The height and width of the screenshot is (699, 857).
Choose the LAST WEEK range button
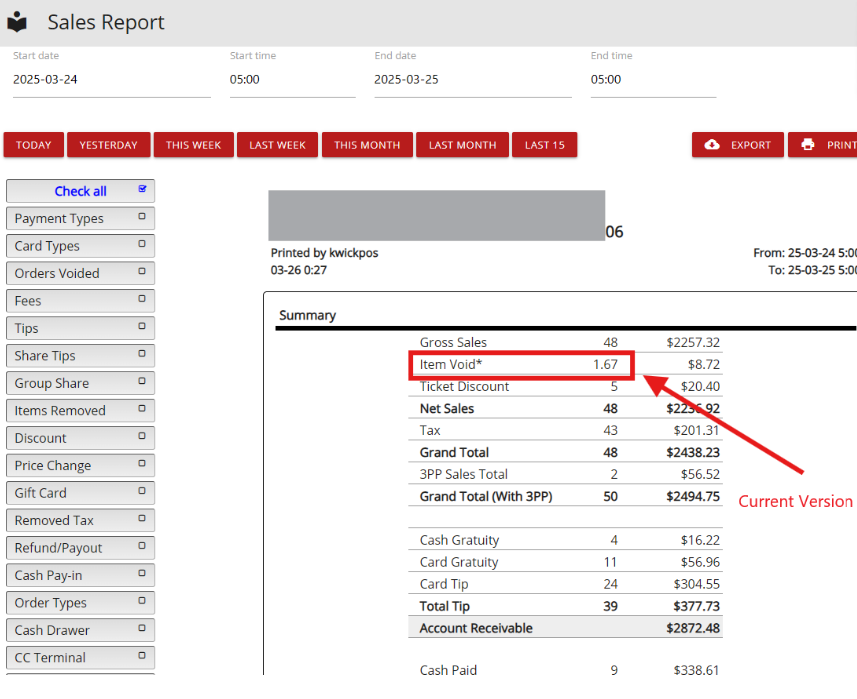point(277,145)
